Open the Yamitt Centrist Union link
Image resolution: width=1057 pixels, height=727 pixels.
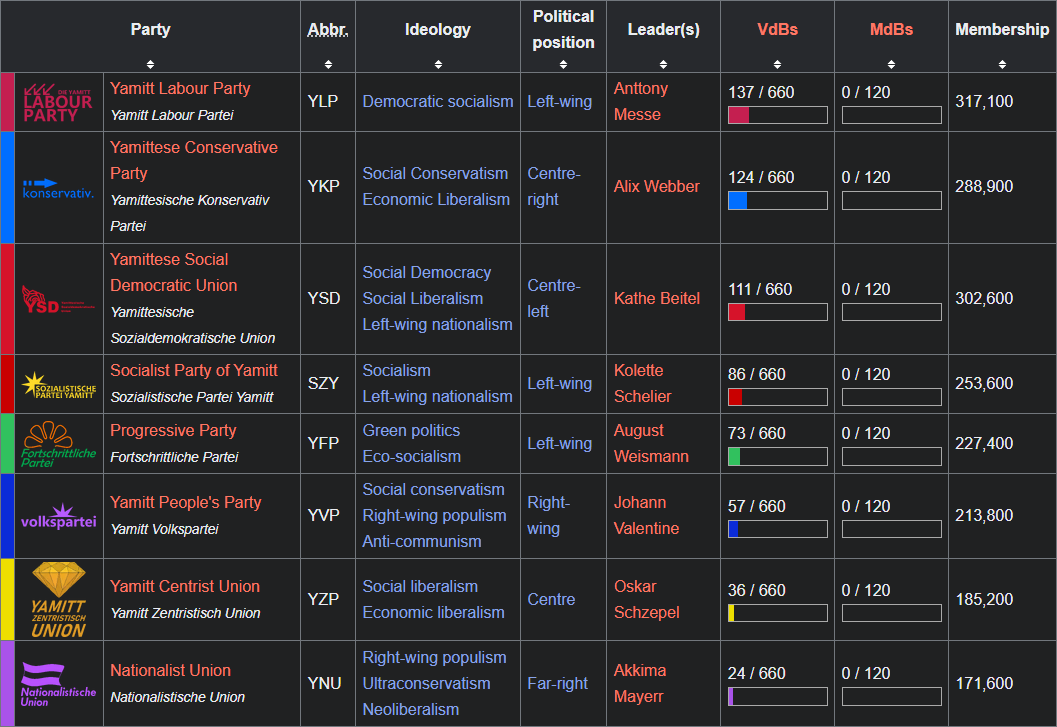[x=185, y=586]
